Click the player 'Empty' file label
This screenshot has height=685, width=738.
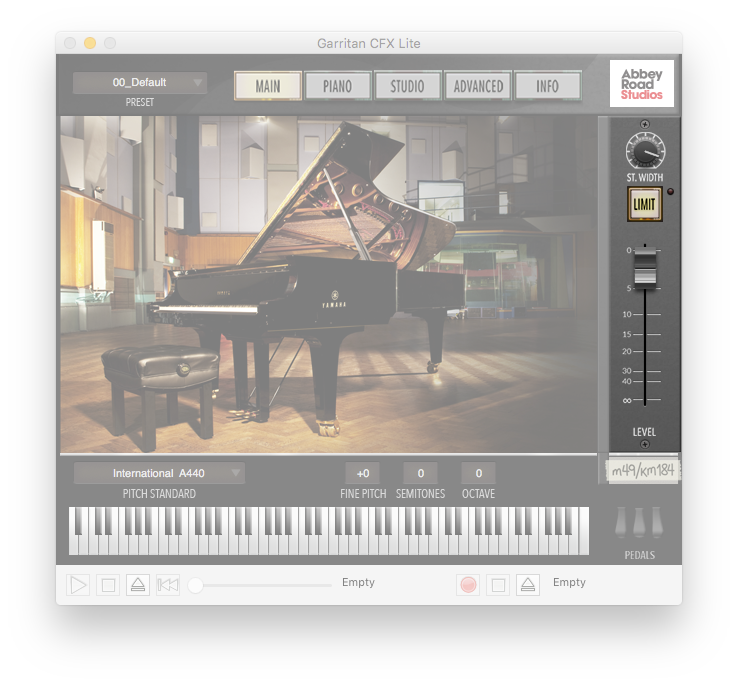358,582
